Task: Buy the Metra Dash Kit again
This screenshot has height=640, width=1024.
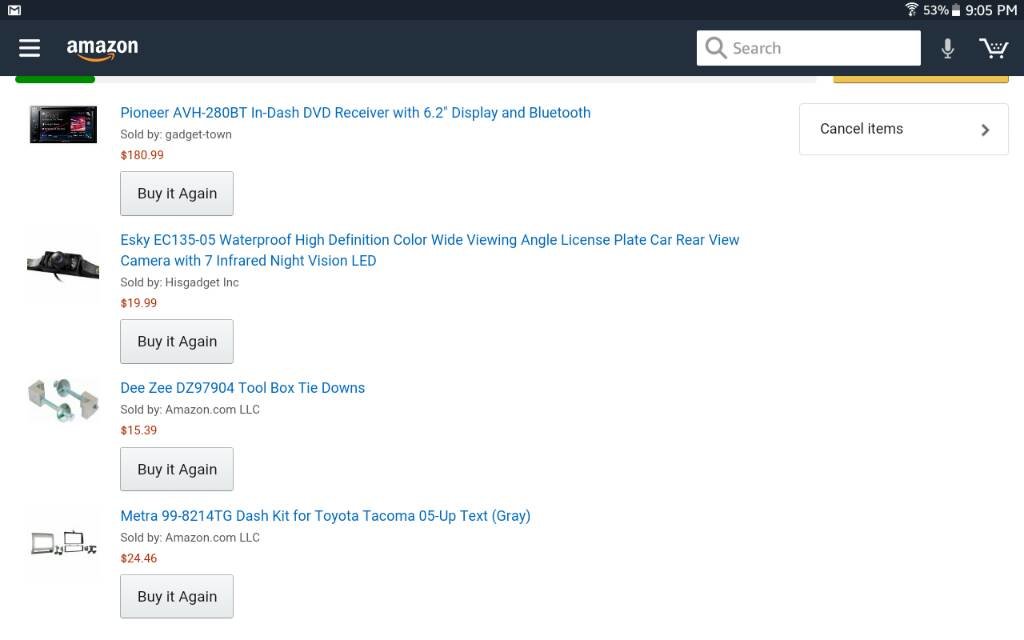Action: tap(177, 596)
